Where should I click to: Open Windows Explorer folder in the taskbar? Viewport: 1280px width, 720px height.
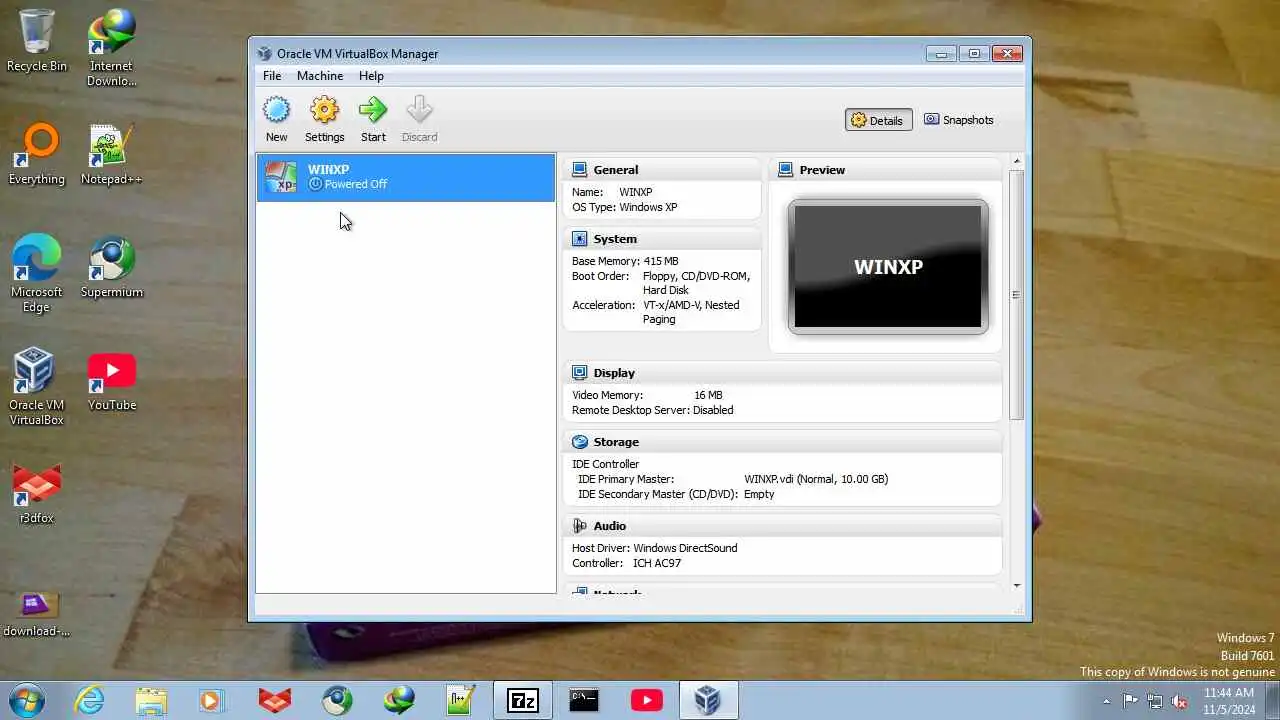point(151,700)
